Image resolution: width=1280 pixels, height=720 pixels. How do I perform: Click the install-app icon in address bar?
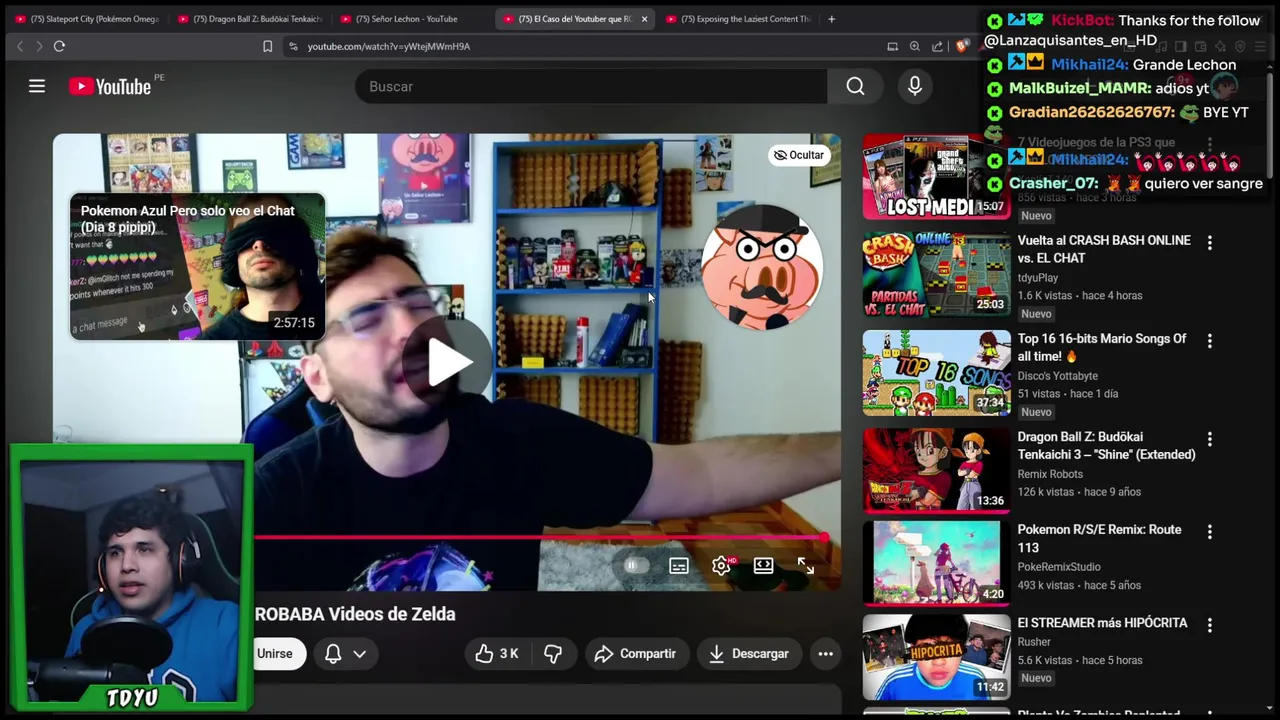click(892, 46)
